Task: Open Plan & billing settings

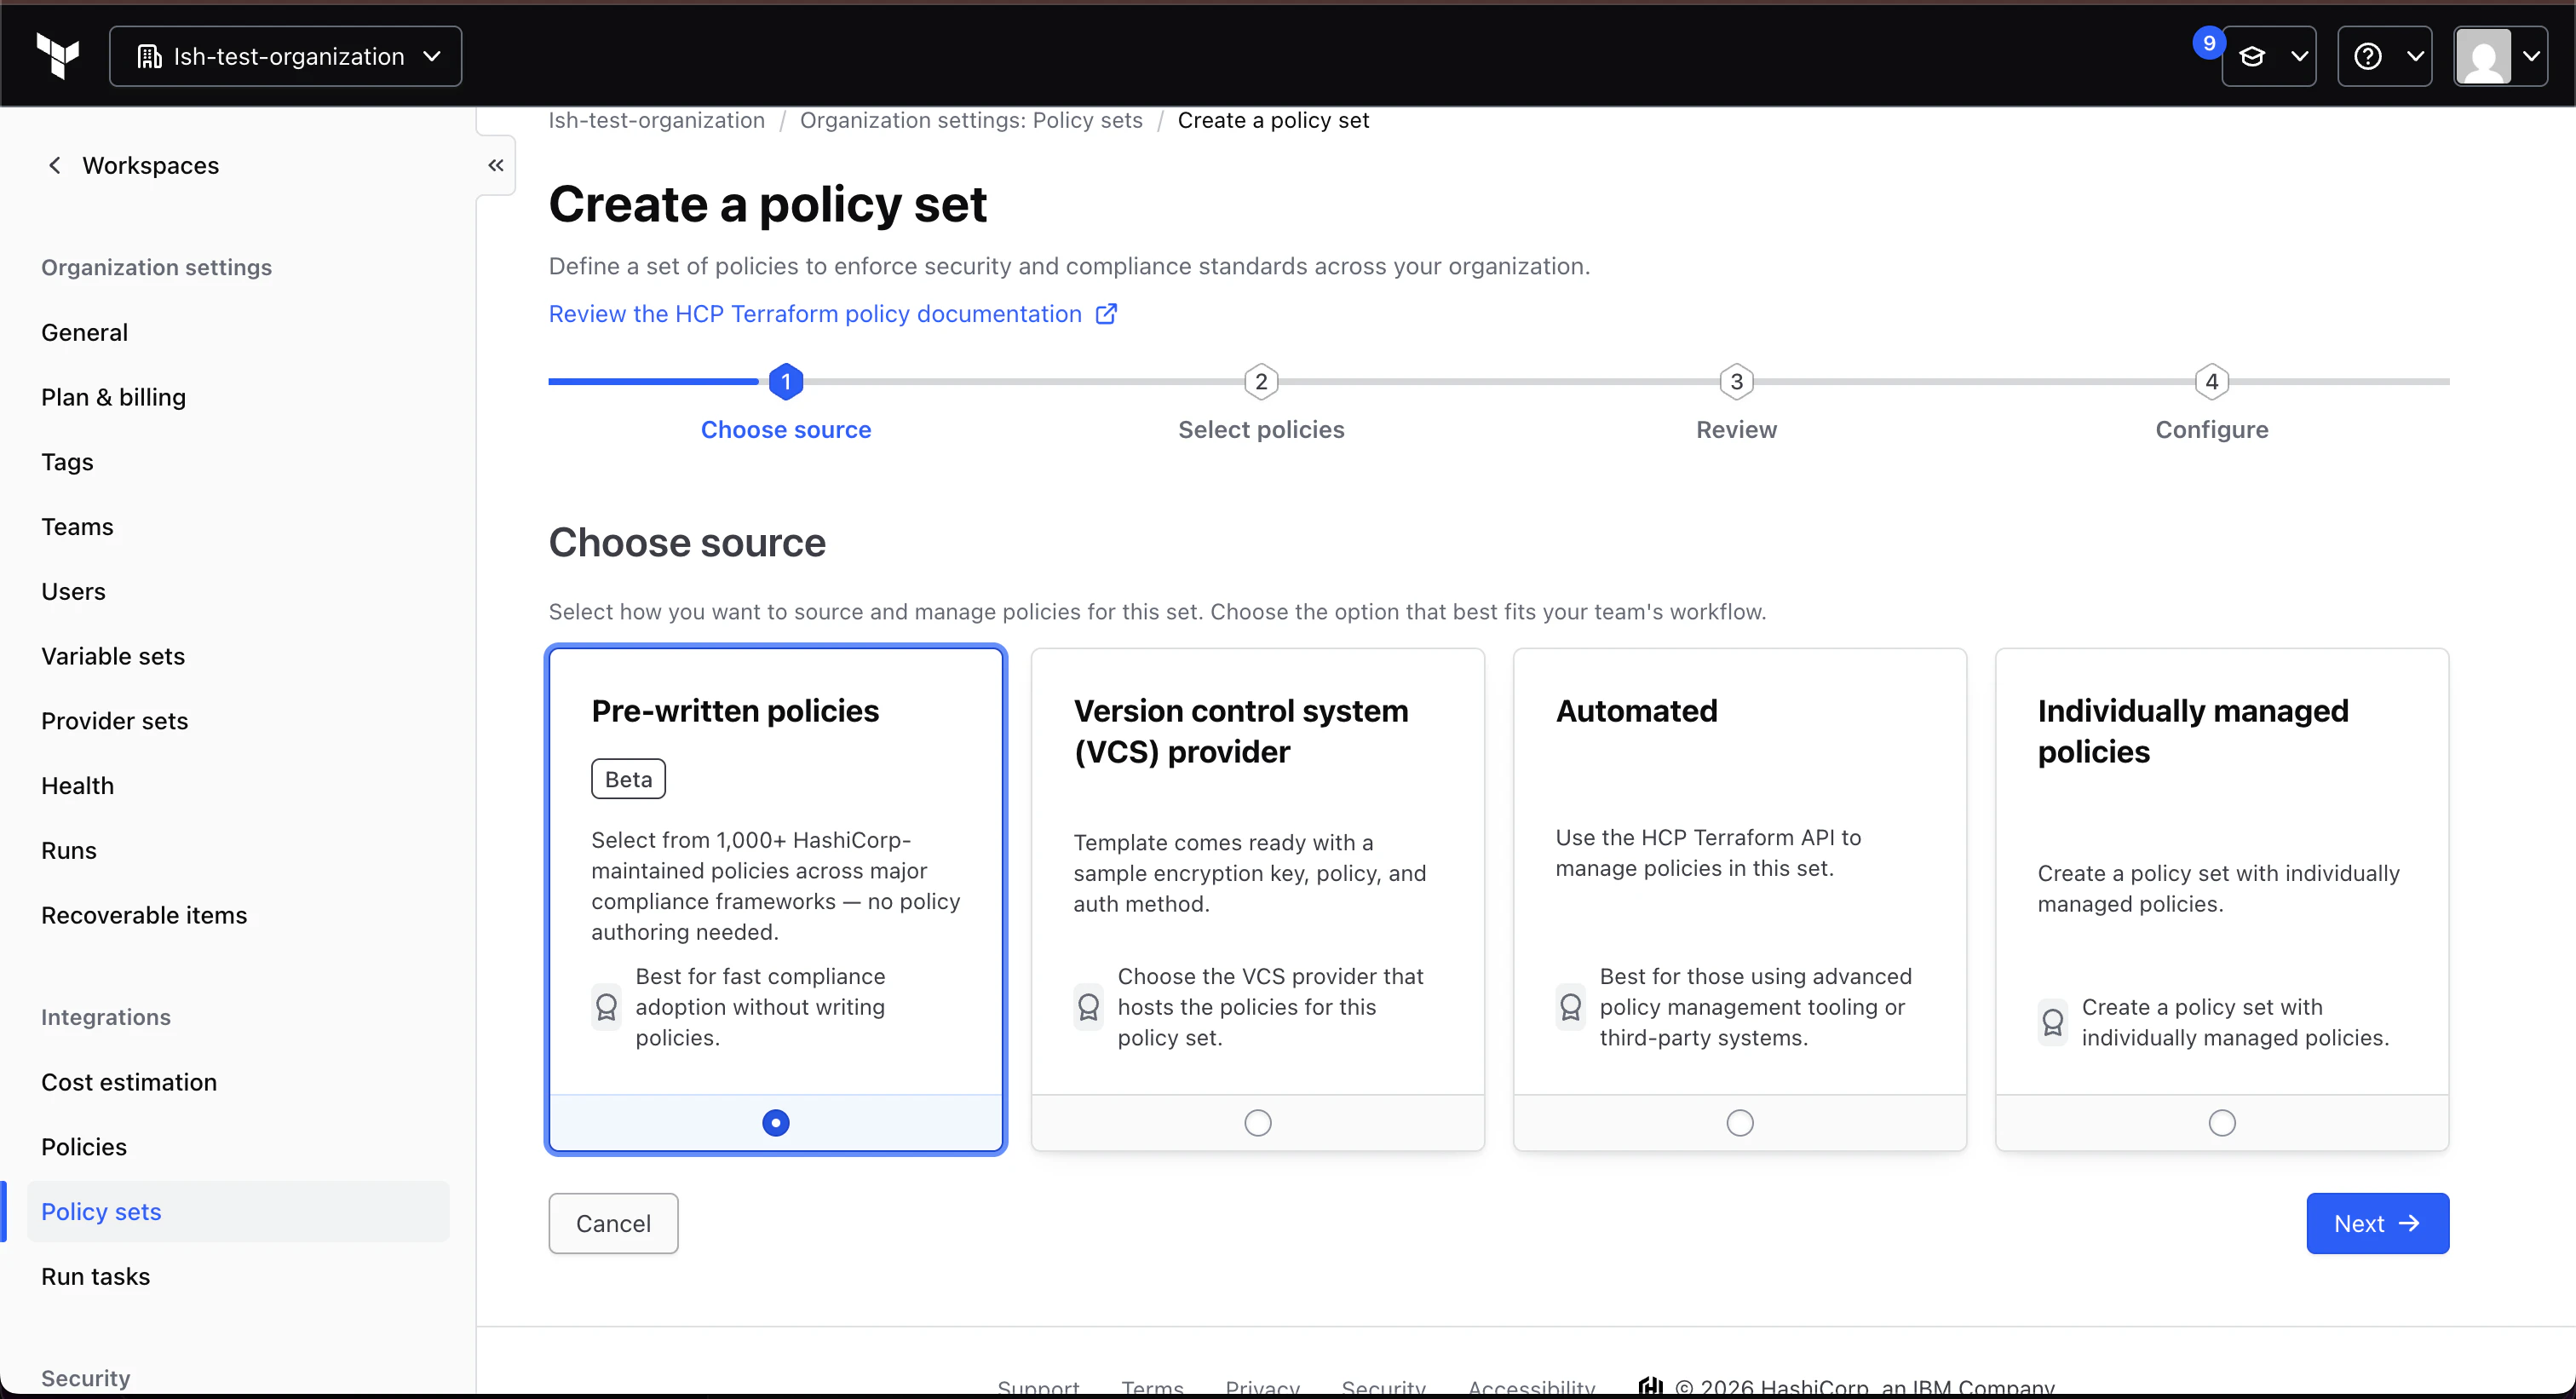Action: 114,397
